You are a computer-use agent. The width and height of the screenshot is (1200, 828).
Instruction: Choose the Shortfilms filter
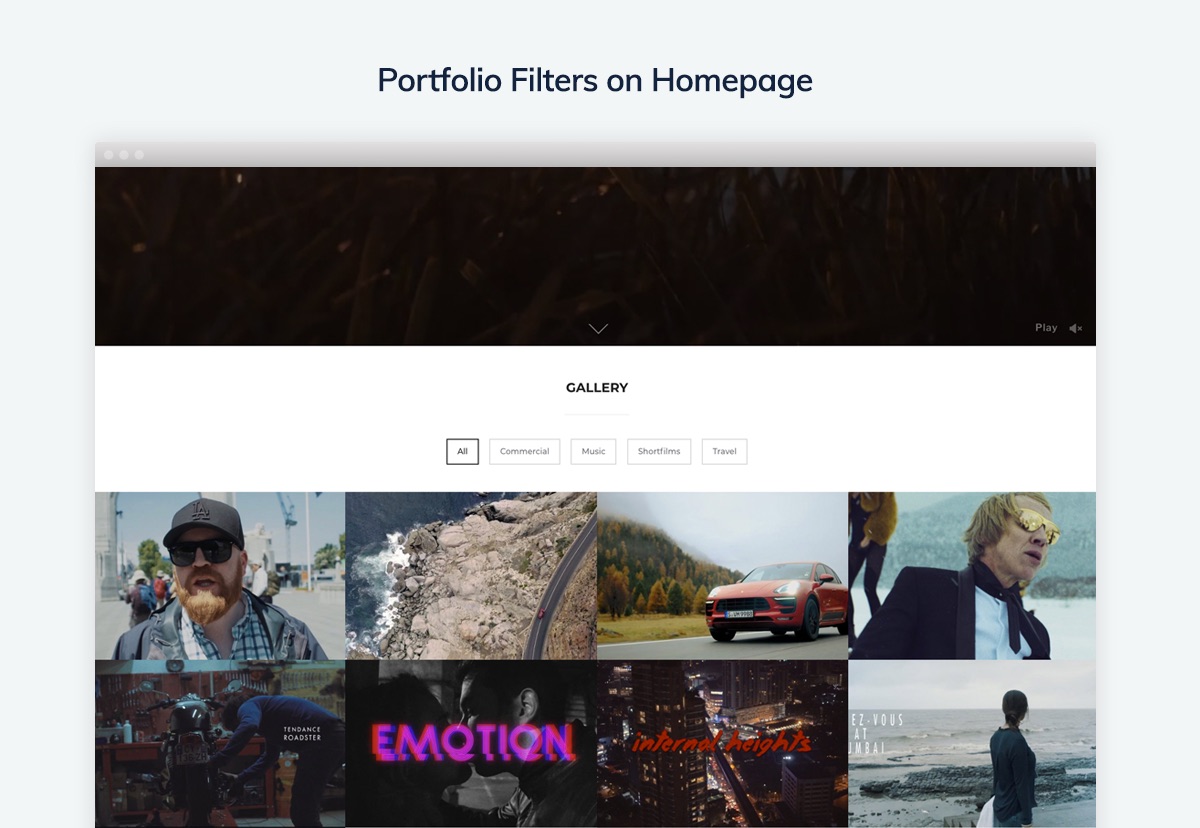pyautogui.click(x=659, y=451)
